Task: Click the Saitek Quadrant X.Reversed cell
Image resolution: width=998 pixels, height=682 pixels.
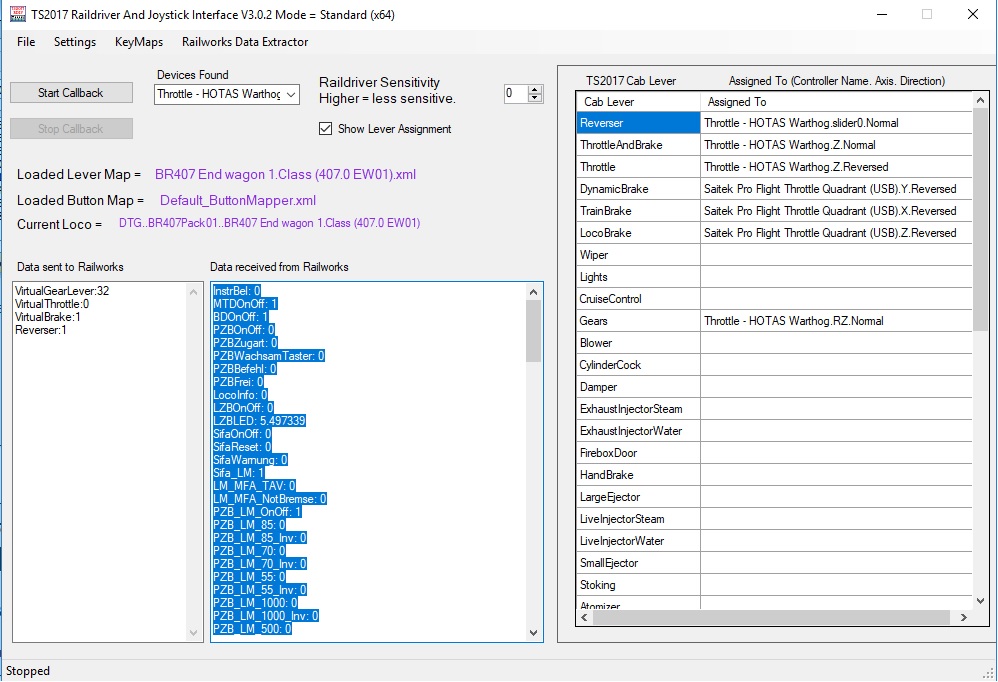Action: point(836,211)
